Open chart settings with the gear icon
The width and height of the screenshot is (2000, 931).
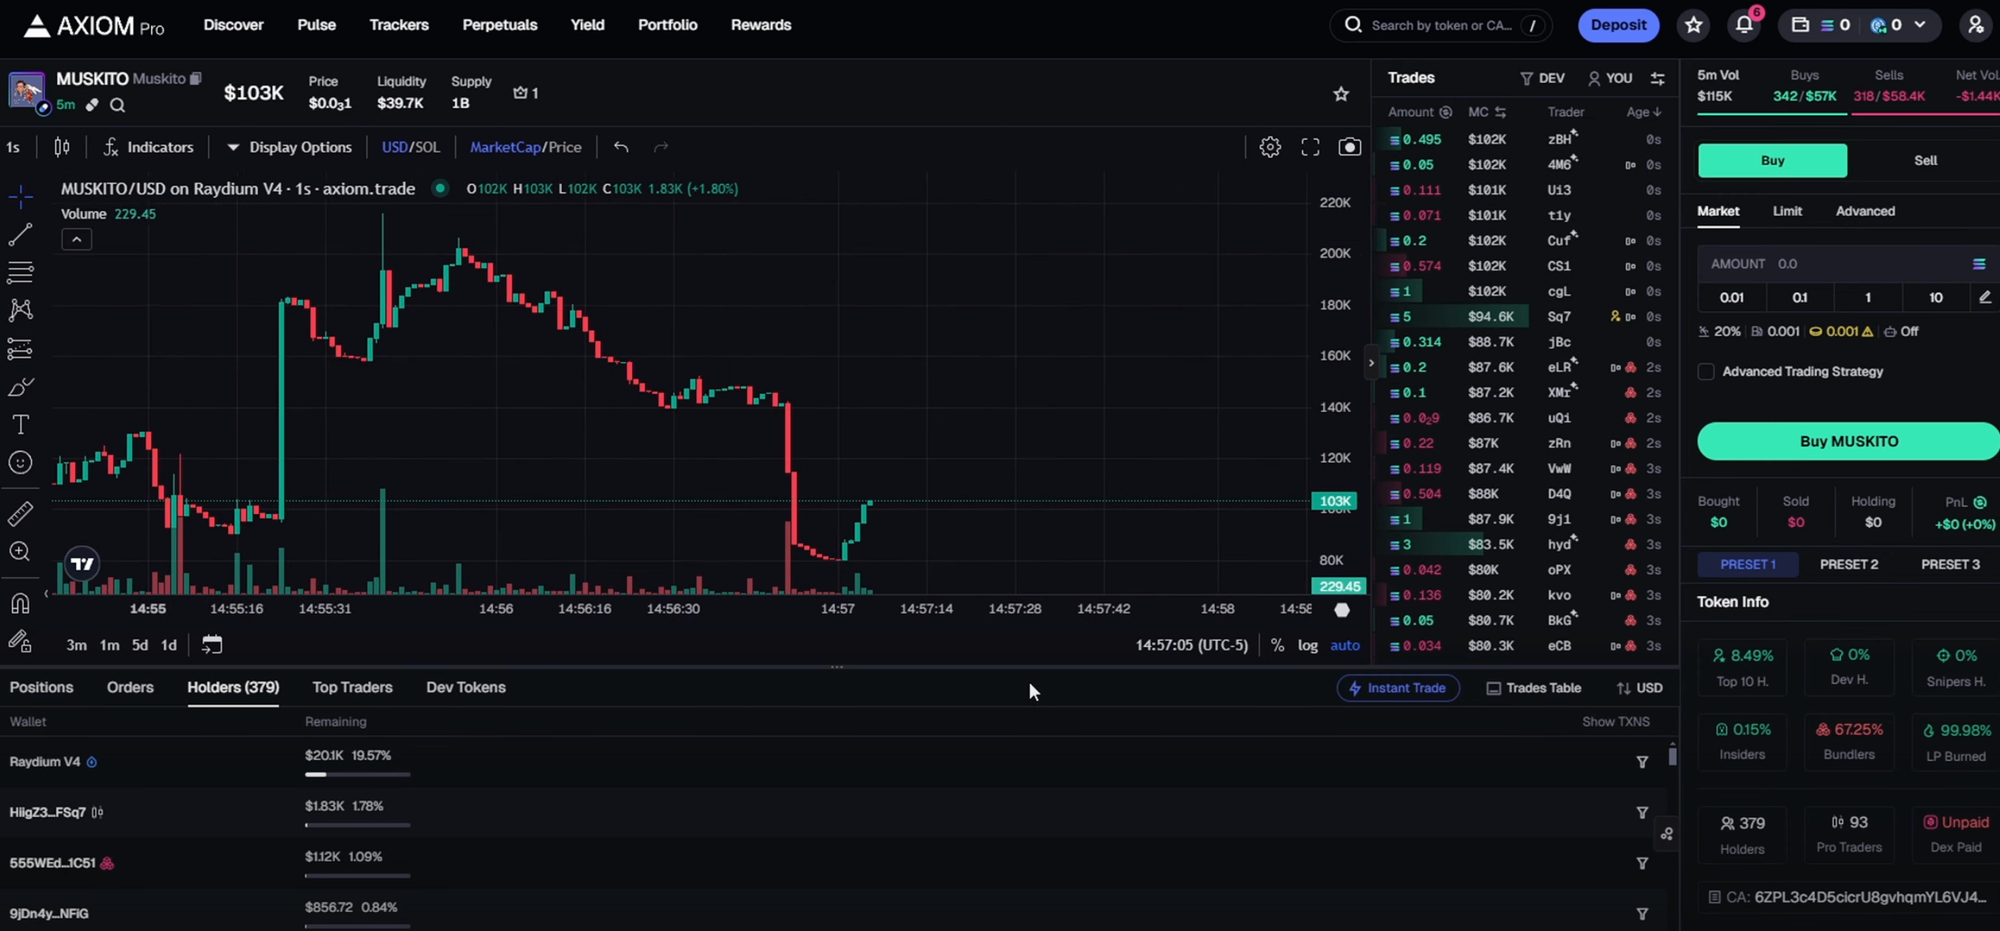1269,147
